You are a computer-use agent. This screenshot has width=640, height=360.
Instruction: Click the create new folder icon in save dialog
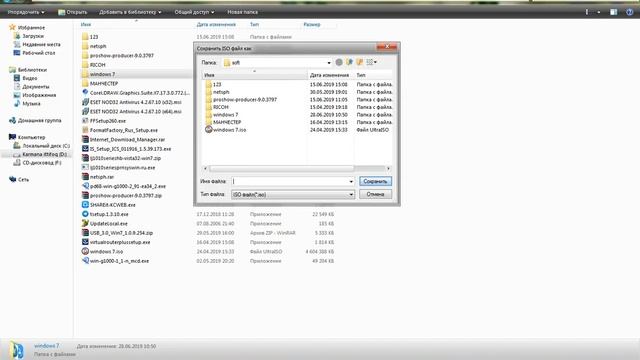pyautogui.click(x=359, y=62)
